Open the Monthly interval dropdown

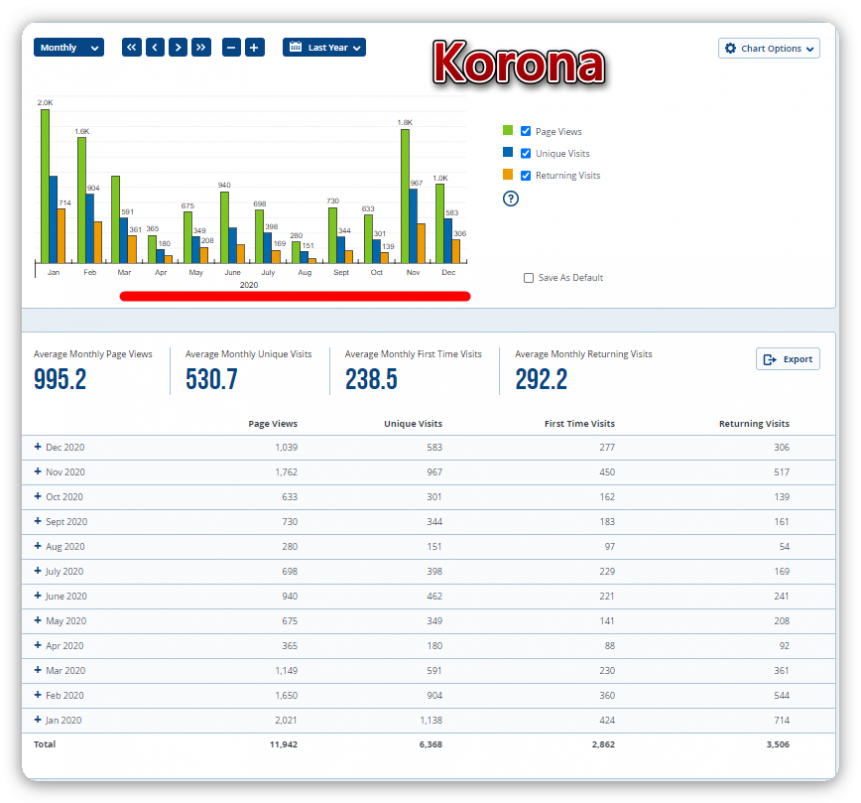coord(68,47)
